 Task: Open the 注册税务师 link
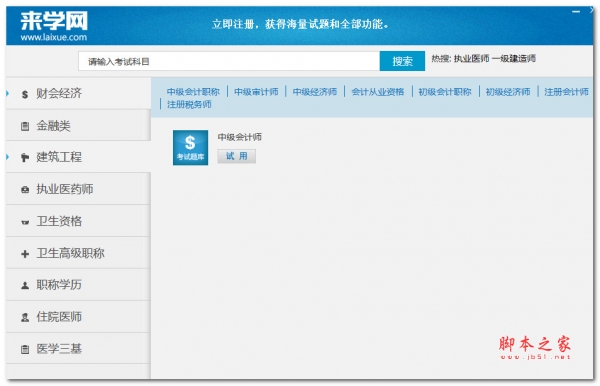pos(189,104)
